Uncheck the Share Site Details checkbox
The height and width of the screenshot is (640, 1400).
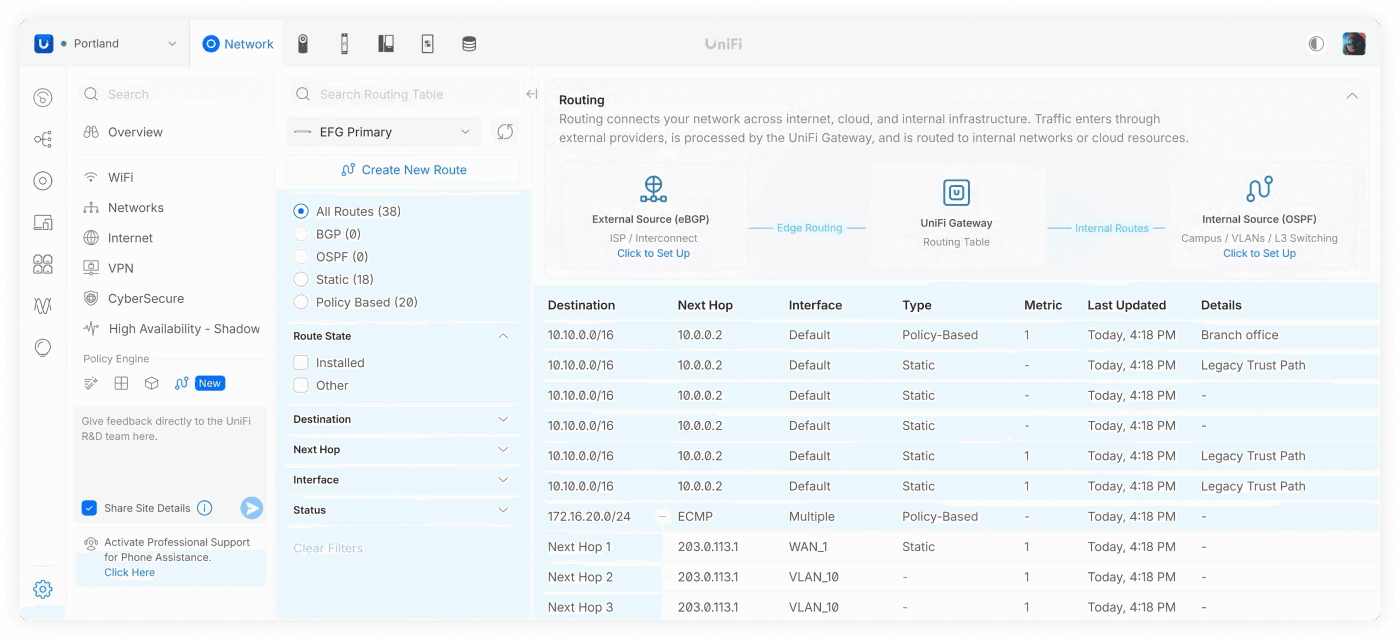[90, 508]
